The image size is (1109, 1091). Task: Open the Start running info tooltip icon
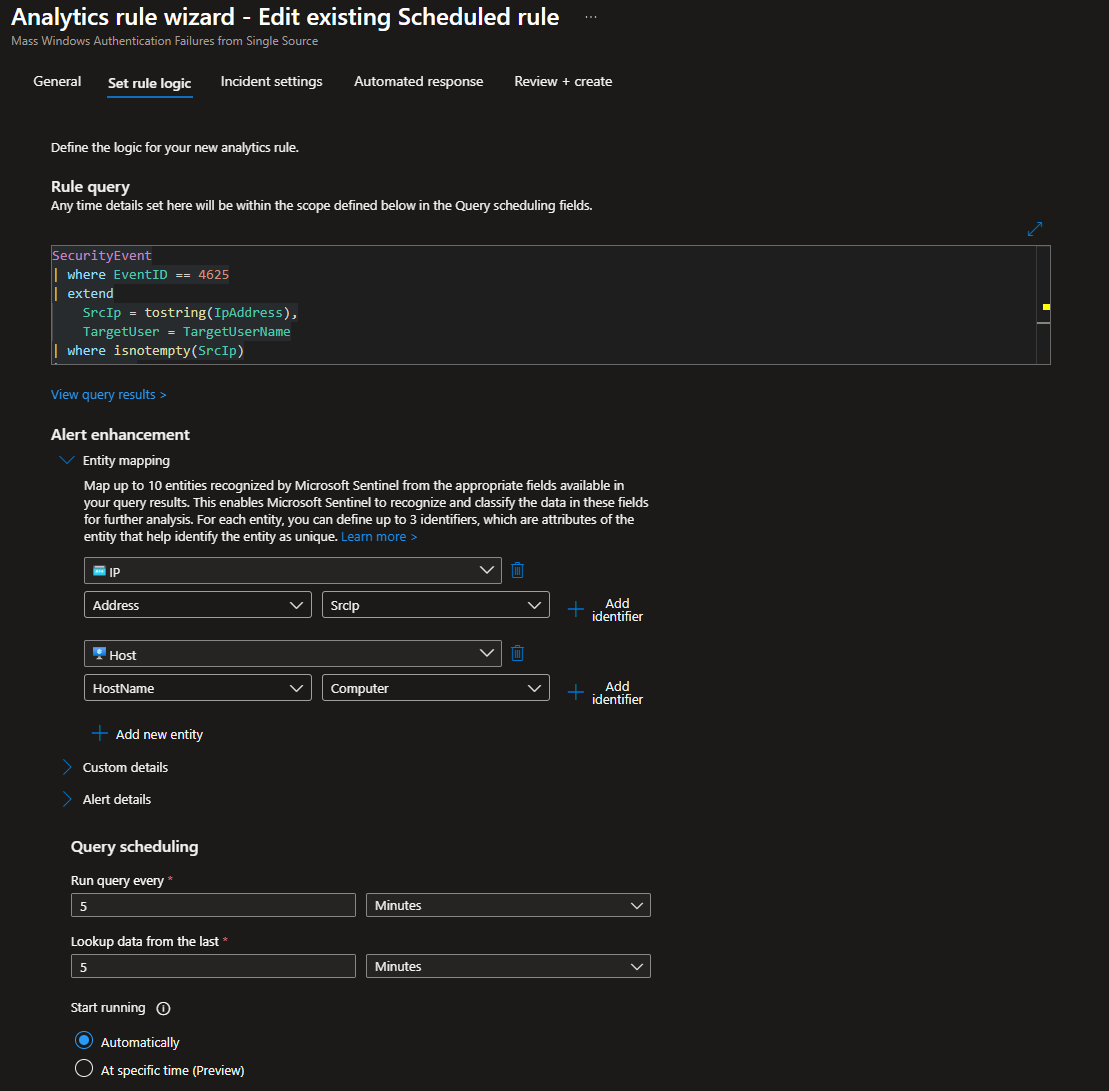164,1008
